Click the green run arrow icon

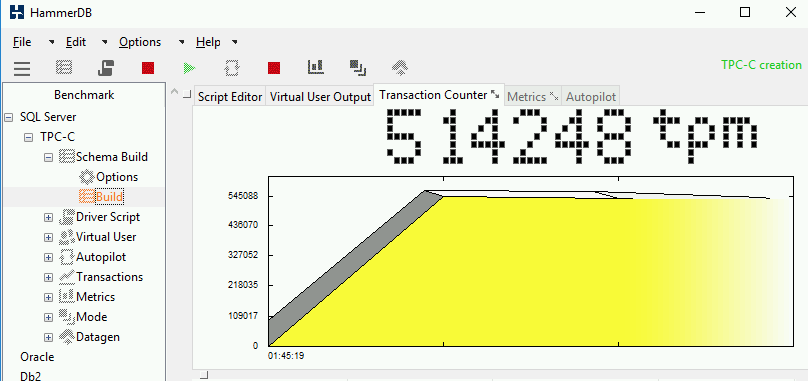190,68
